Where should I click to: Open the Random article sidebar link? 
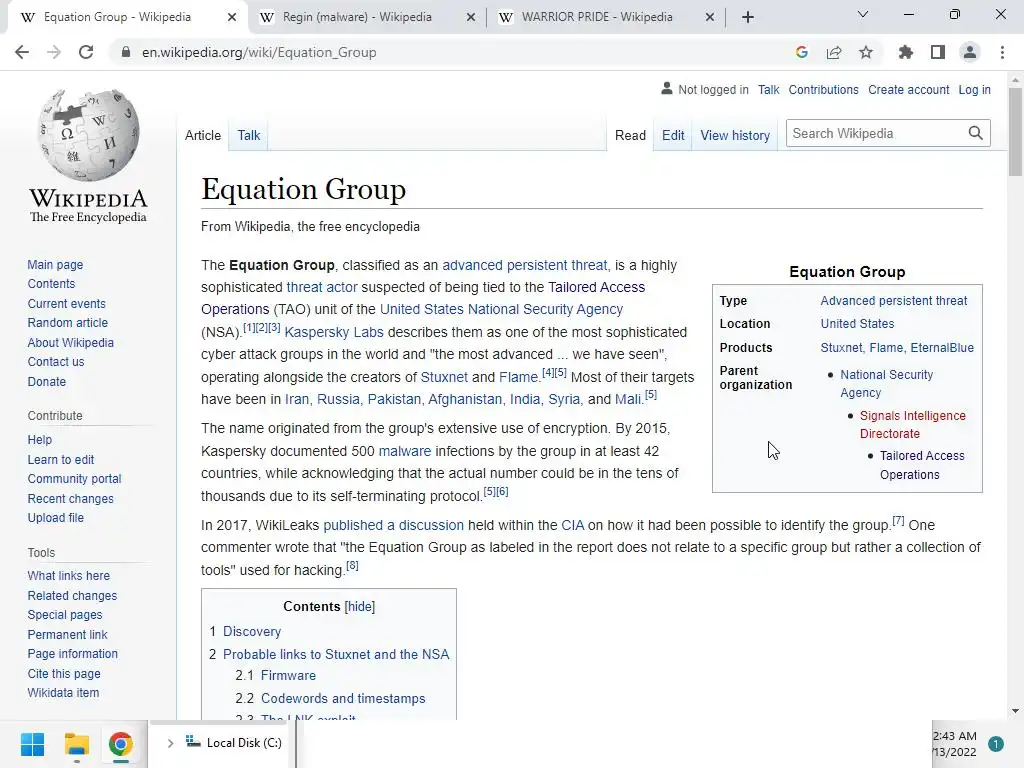[67, 323]
